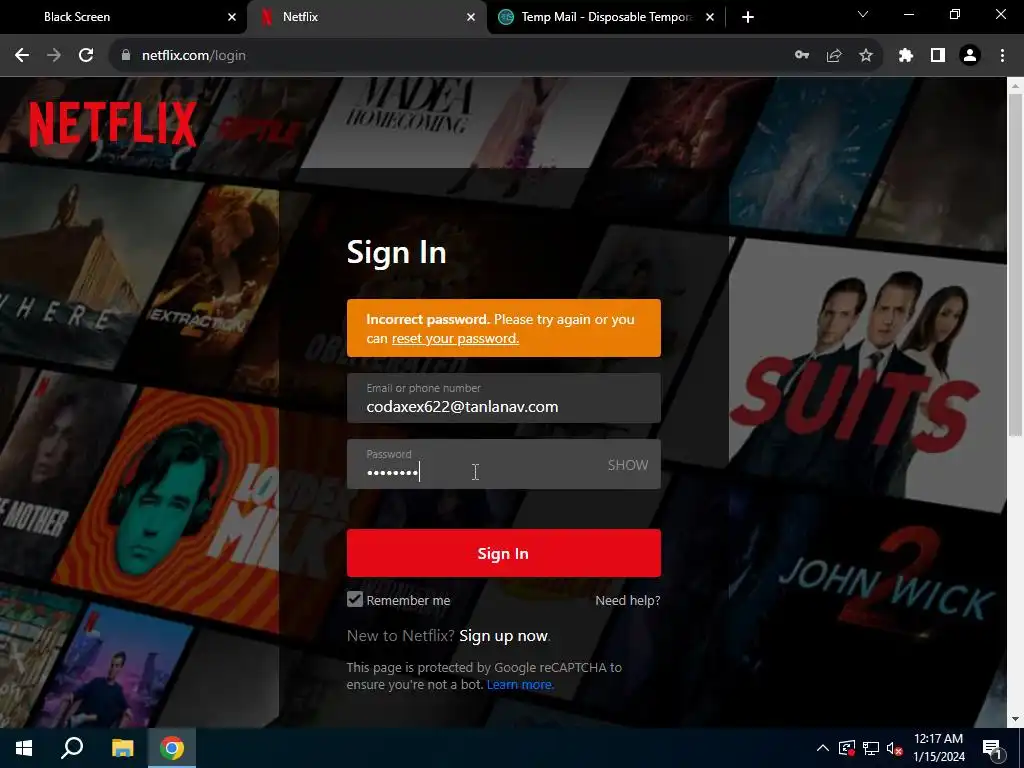Image resolution: width=1024 pixels, height=768 pixels.
Task: Toggle Chrome side panel icon
Action: pos(938,56)
